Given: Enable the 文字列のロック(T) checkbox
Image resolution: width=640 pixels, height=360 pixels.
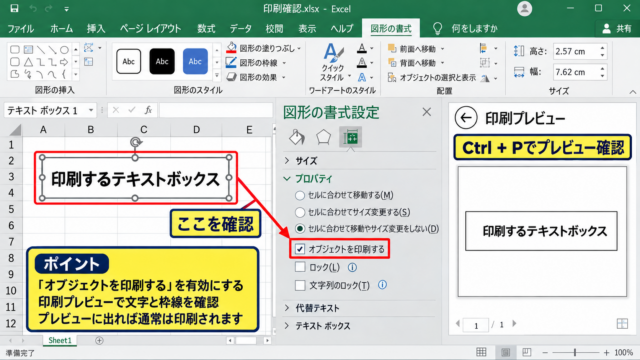Looking at the screenshot, I should 300,285.
